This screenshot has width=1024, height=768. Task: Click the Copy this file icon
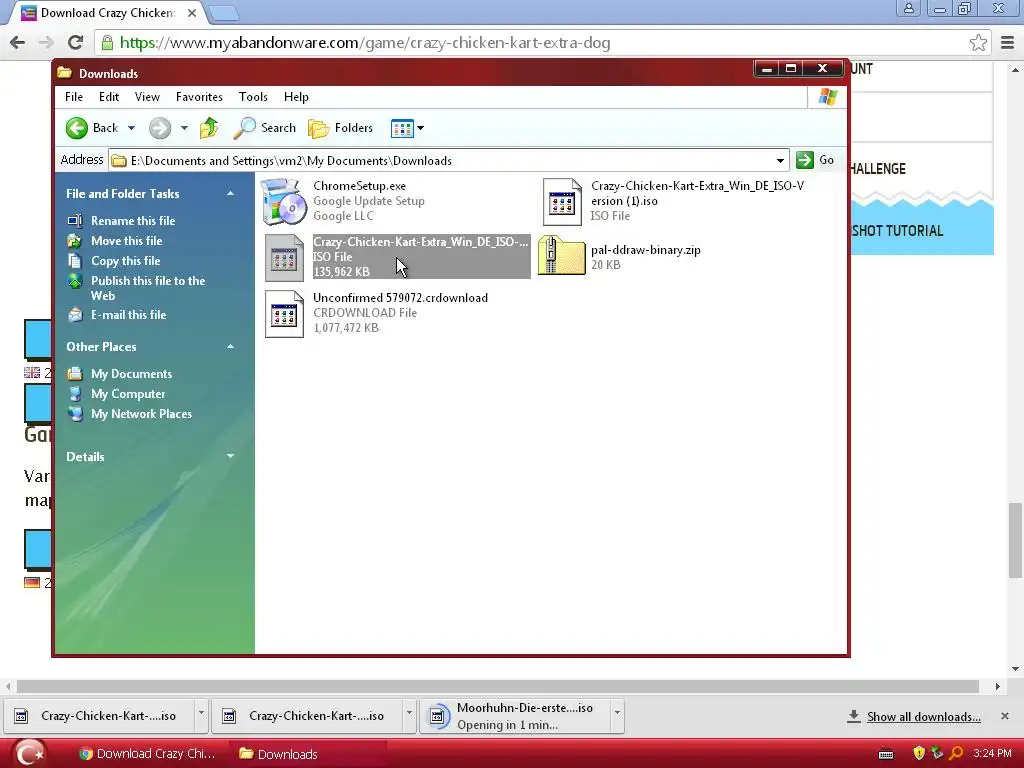[75, 261]
